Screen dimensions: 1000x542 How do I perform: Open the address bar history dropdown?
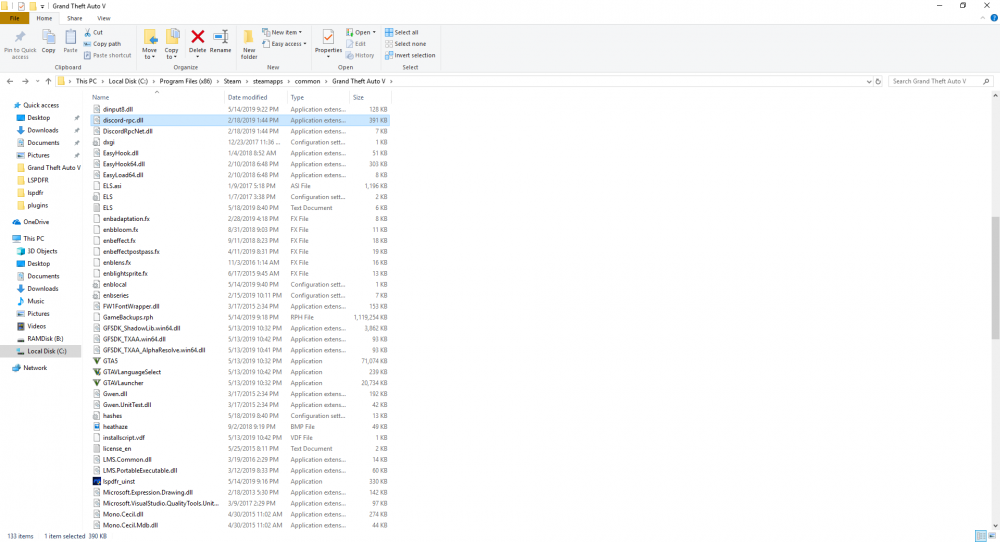[869, 82]
